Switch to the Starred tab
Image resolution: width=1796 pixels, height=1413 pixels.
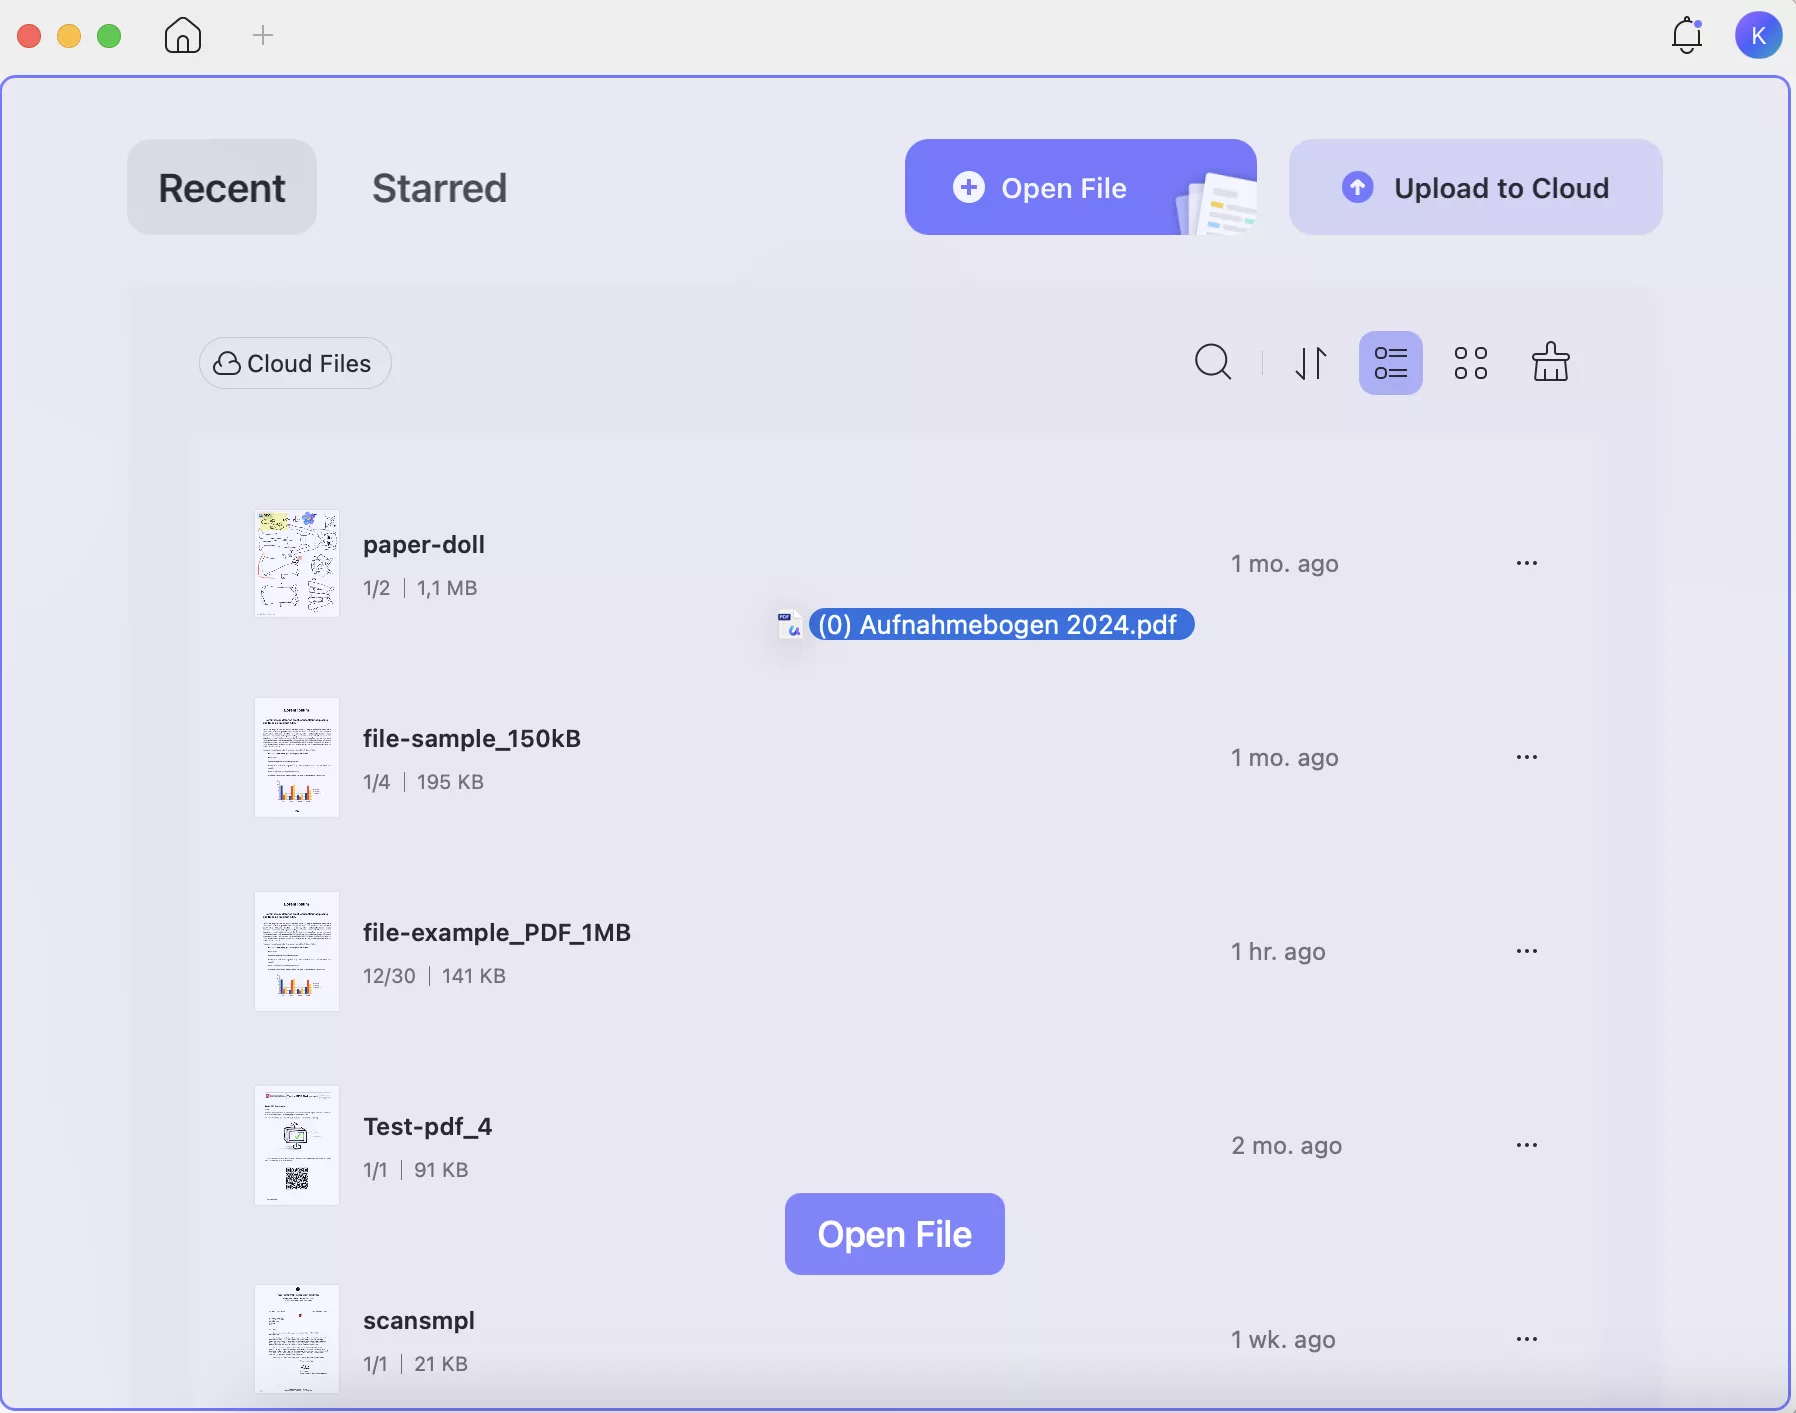click(438, 187)
